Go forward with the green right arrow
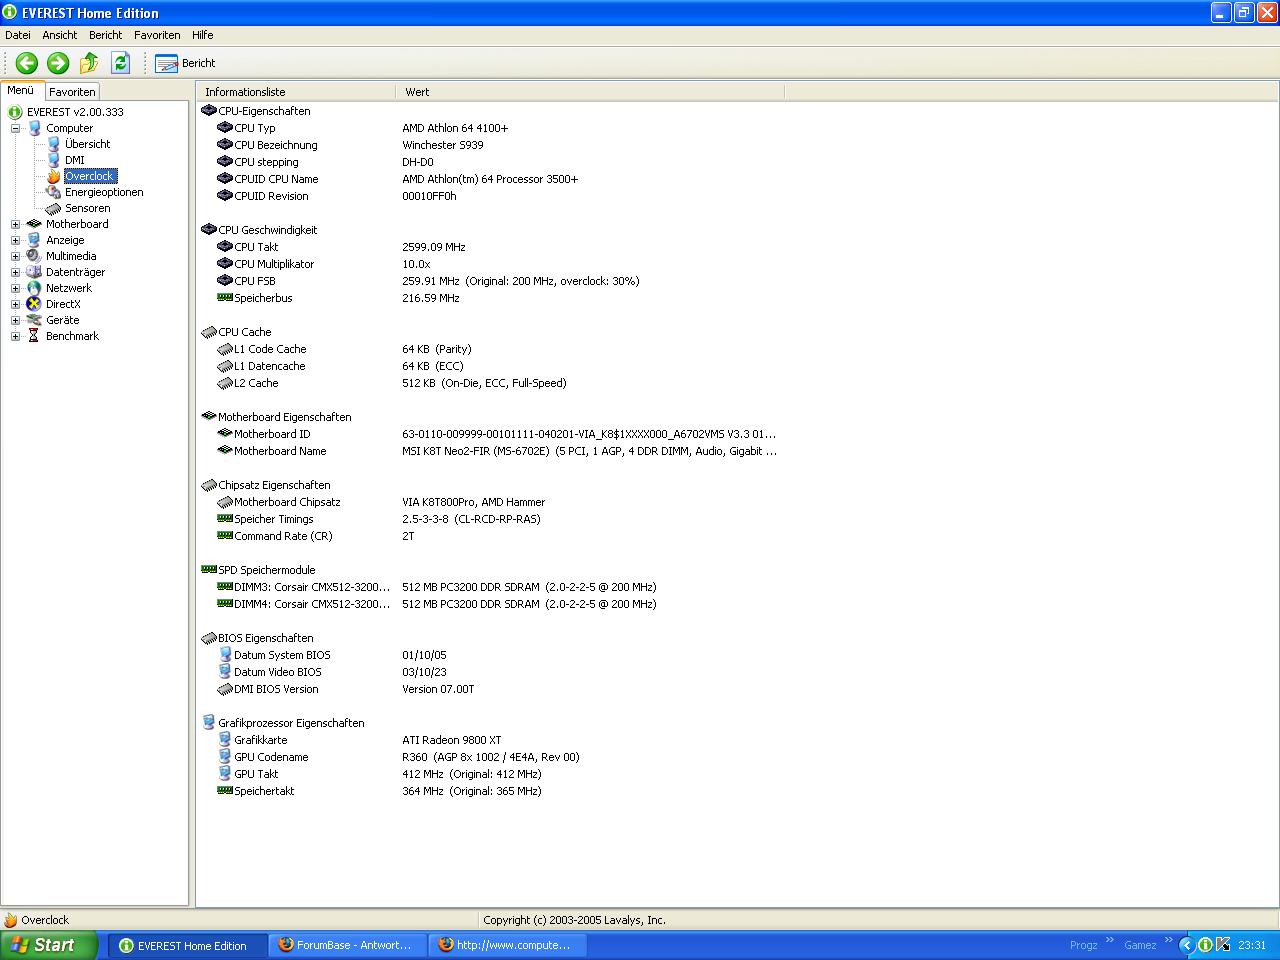This screenshot has width=1280, height=960. 58,63
